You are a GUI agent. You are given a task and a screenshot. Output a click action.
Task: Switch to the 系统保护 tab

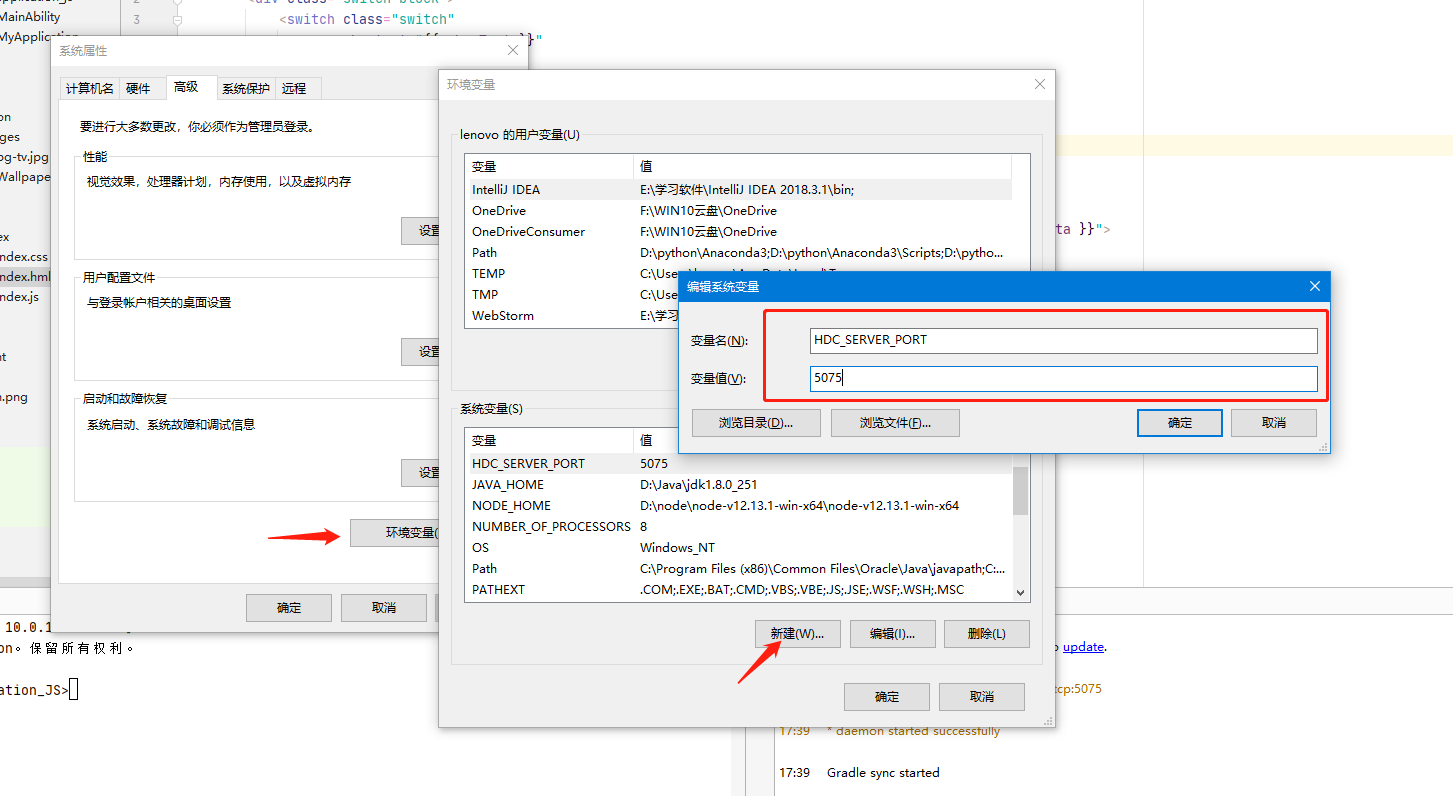(x=245, y=88)
